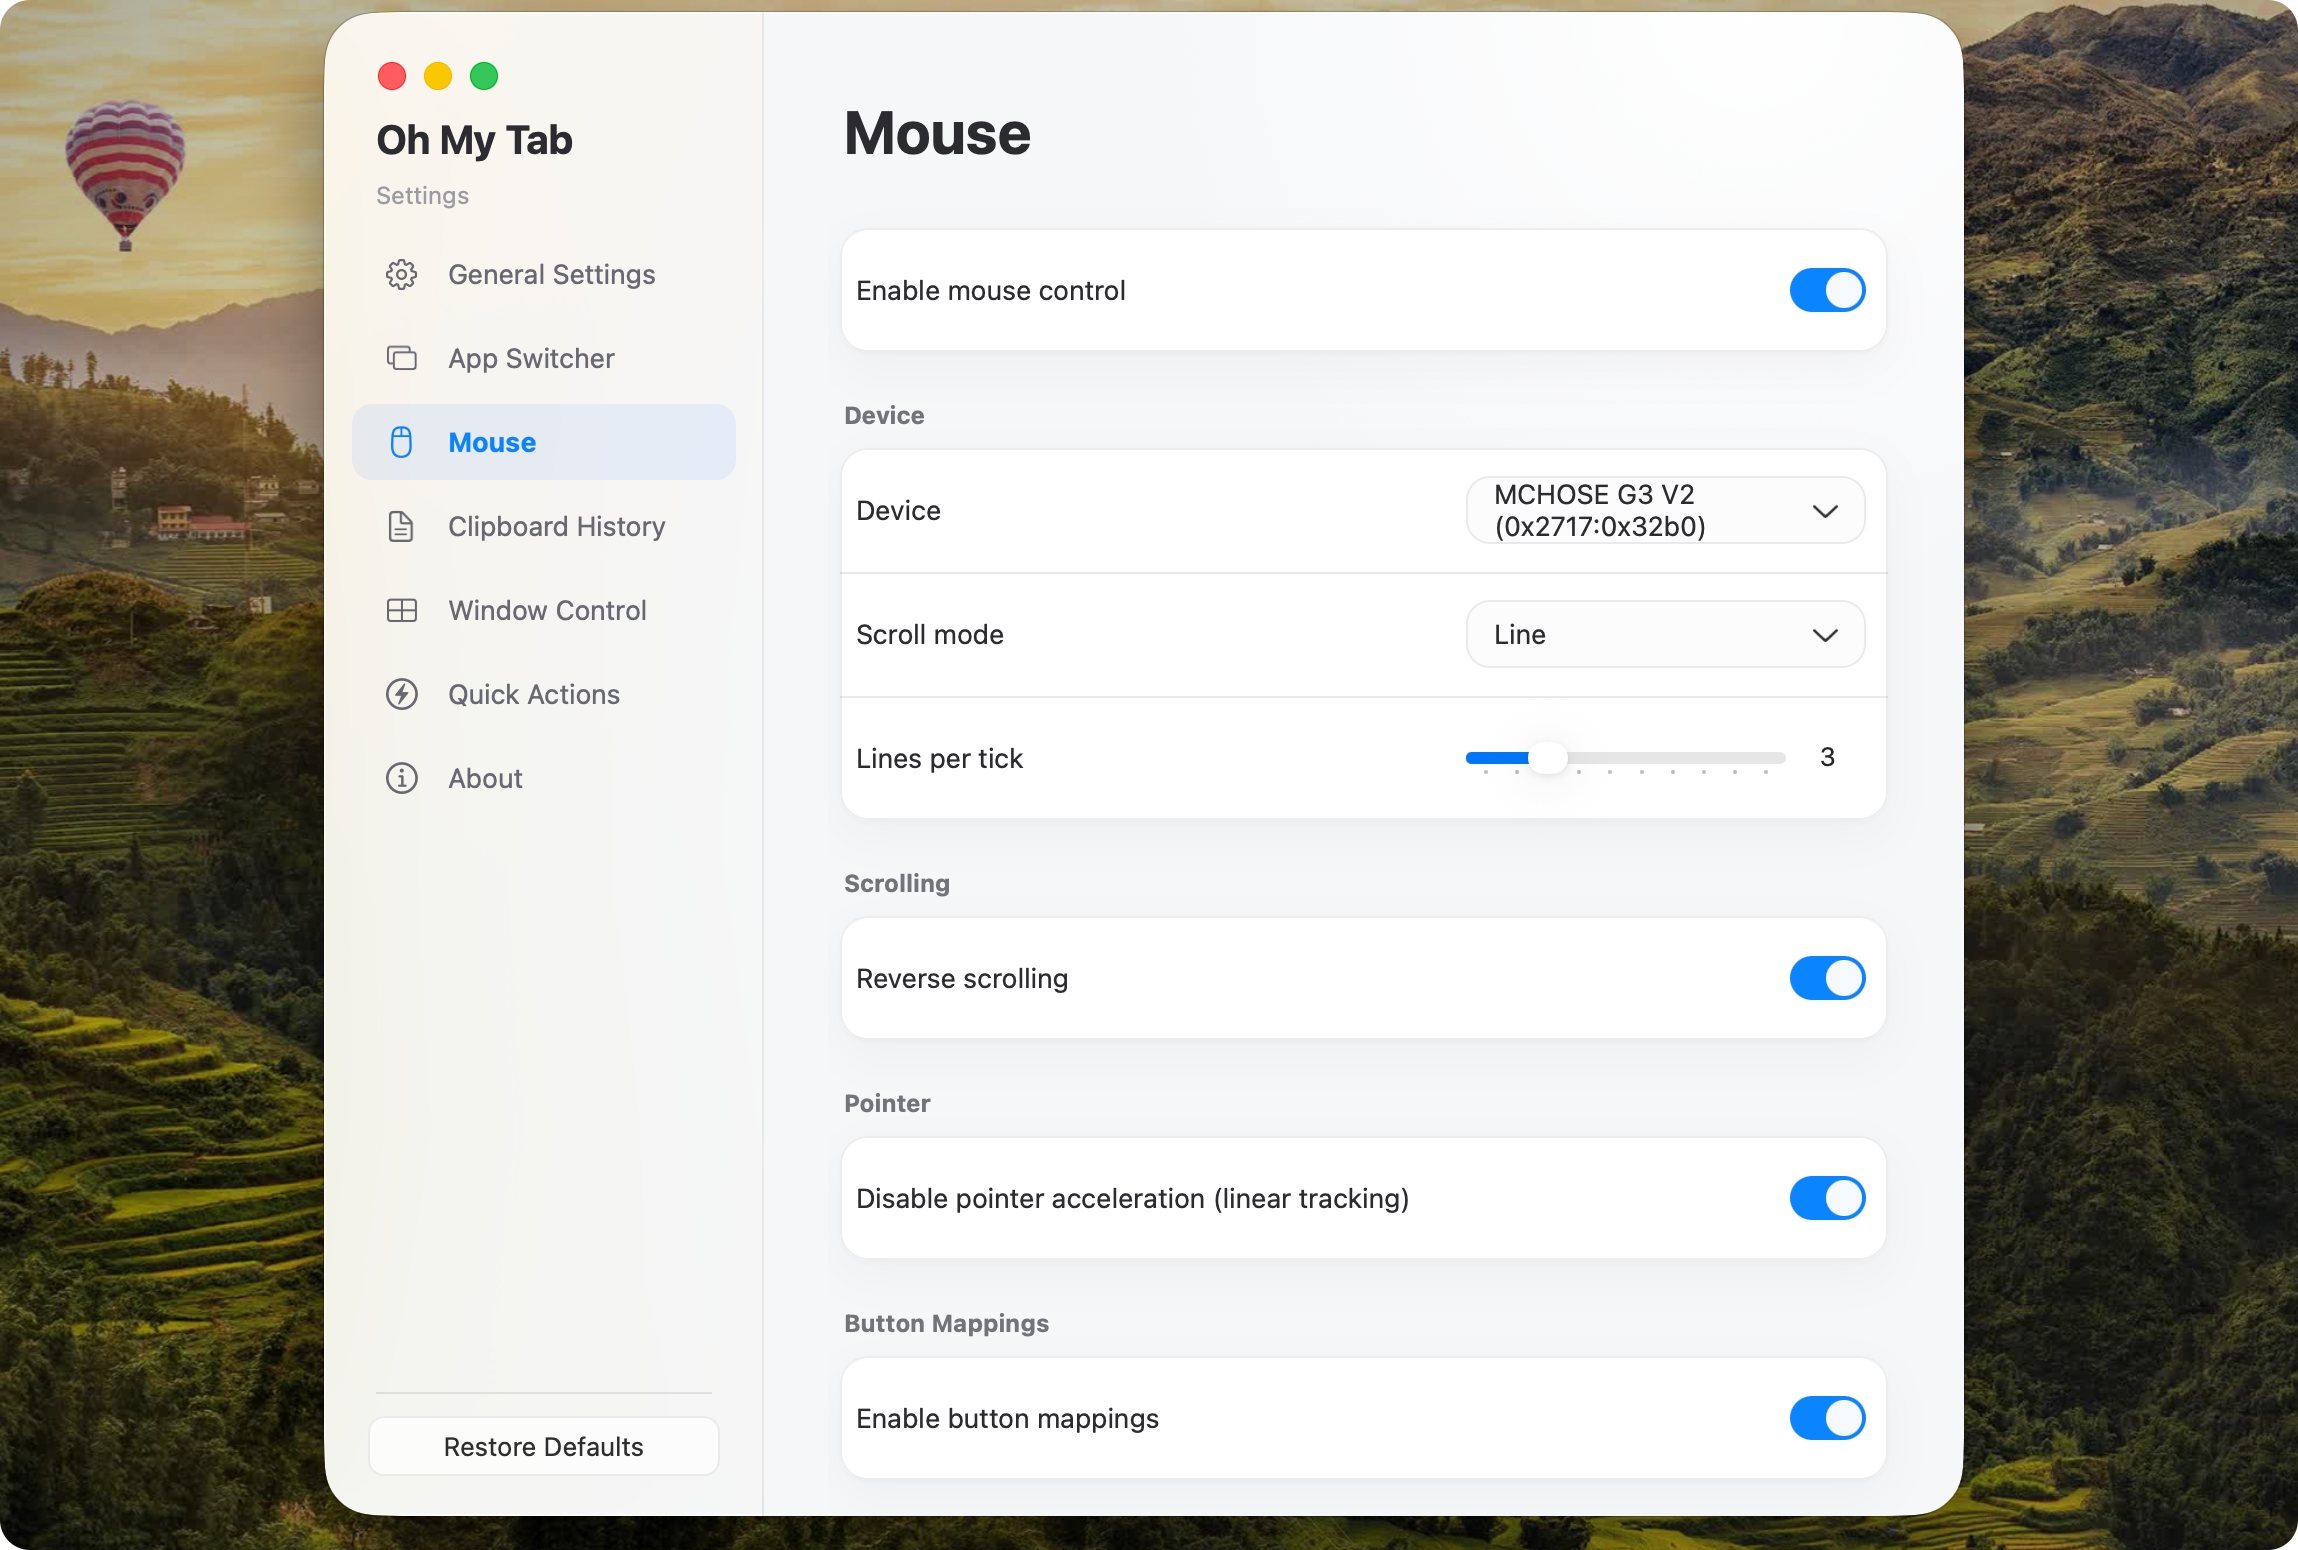Disable the Enable button mappings switch

[1827, 1418]
